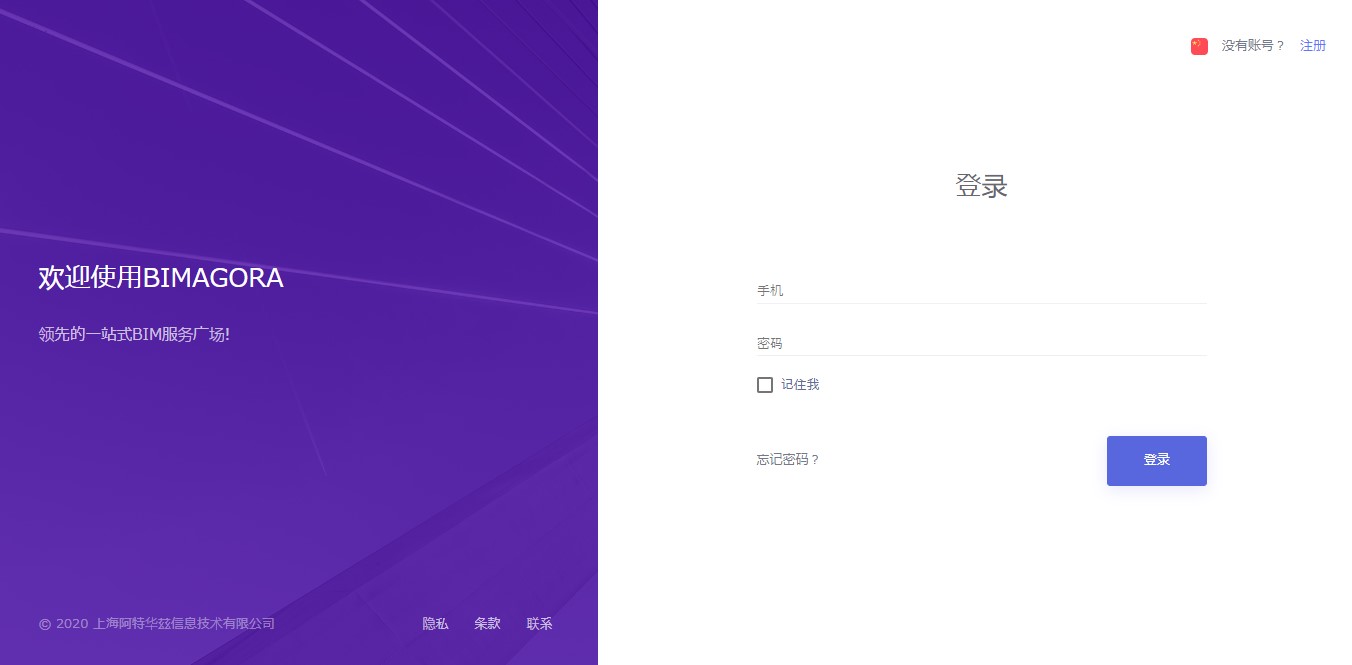The height and width of the screenshot is (665, 1352).
Task: Select the © 2020 上海阿特华兹 copyright text
Action: [157, 624]
